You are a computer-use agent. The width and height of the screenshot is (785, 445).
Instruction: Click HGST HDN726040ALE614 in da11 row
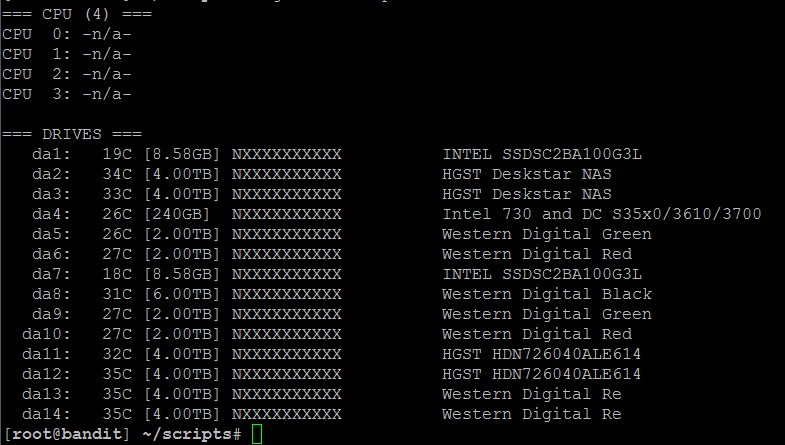pyautogui.click(x=542, y=354)
